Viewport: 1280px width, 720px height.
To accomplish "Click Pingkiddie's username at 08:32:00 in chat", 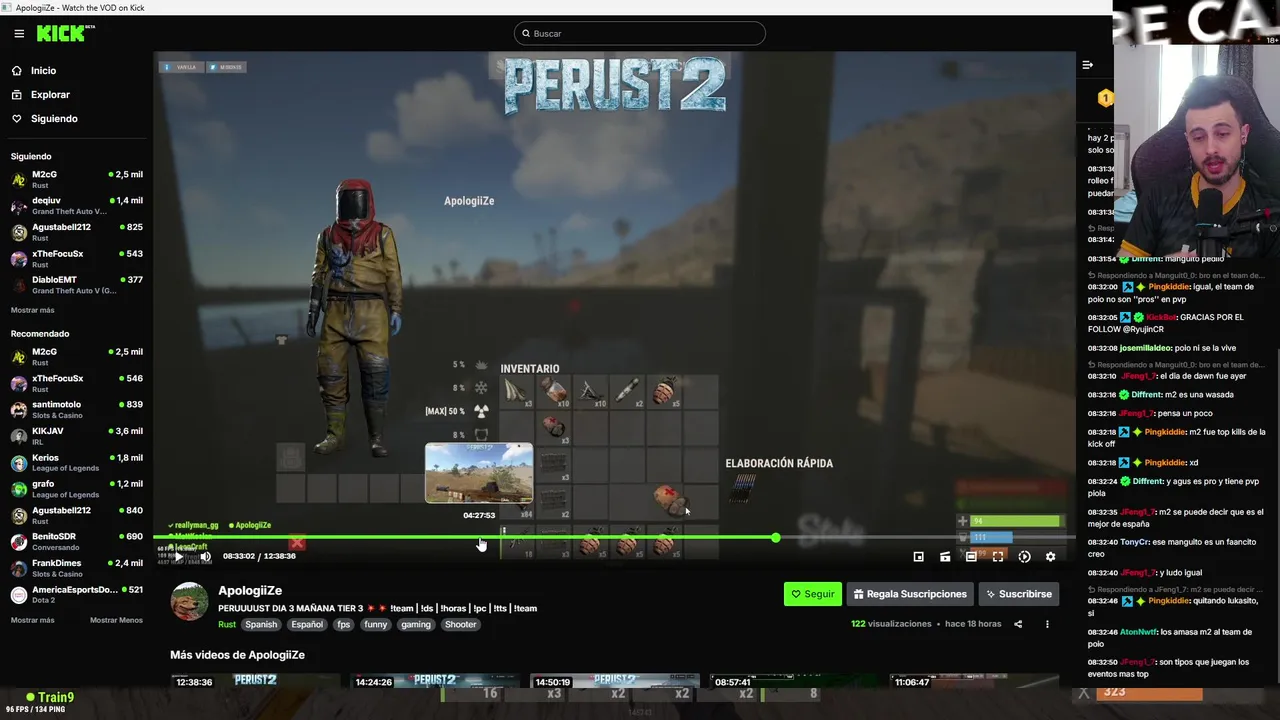I will [1168, 287].
